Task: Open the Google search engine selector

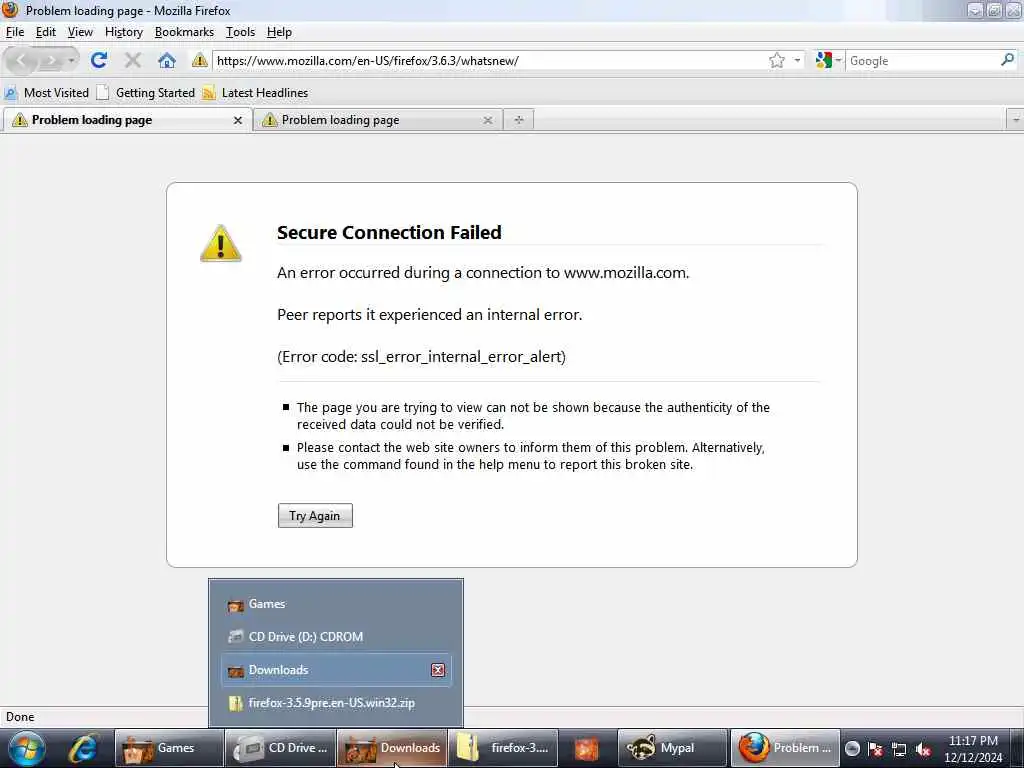Action: point(828,61)
